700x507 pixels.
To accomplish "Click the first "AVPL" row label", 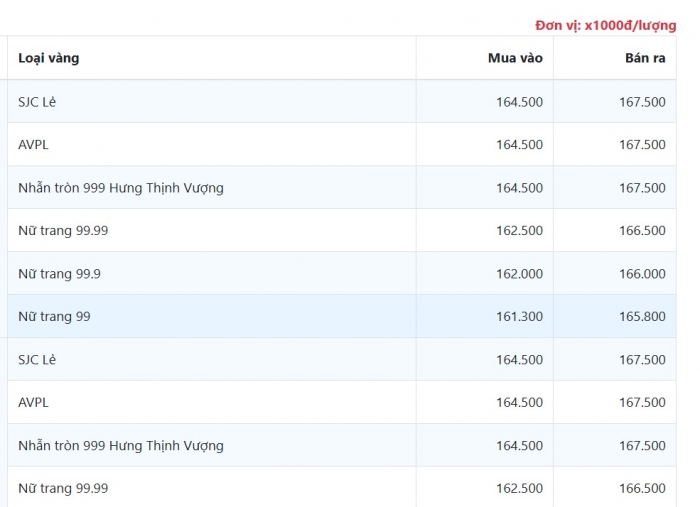I will tap(33, 144).
